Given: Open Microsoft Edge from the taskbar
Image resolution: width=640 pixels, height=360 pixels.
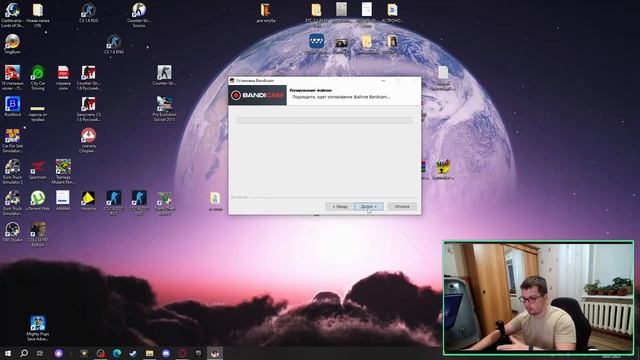Looking at the screenshot, I should coord(117,353).
